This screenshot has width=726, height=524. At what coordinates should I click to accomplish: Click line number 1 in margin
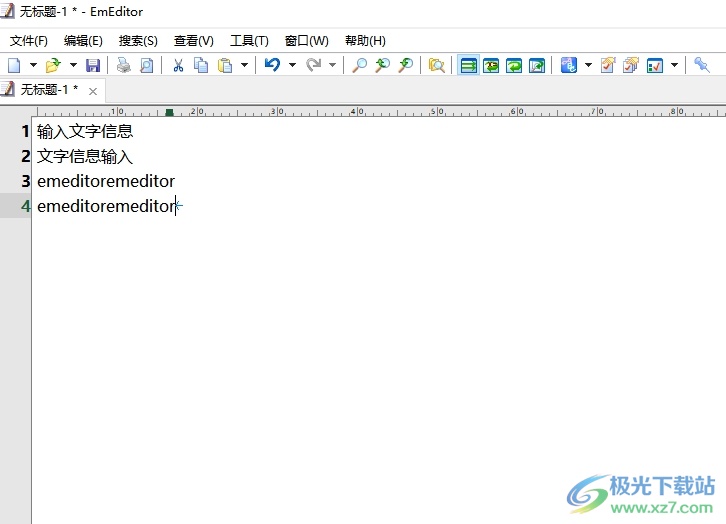pos(25,131)
